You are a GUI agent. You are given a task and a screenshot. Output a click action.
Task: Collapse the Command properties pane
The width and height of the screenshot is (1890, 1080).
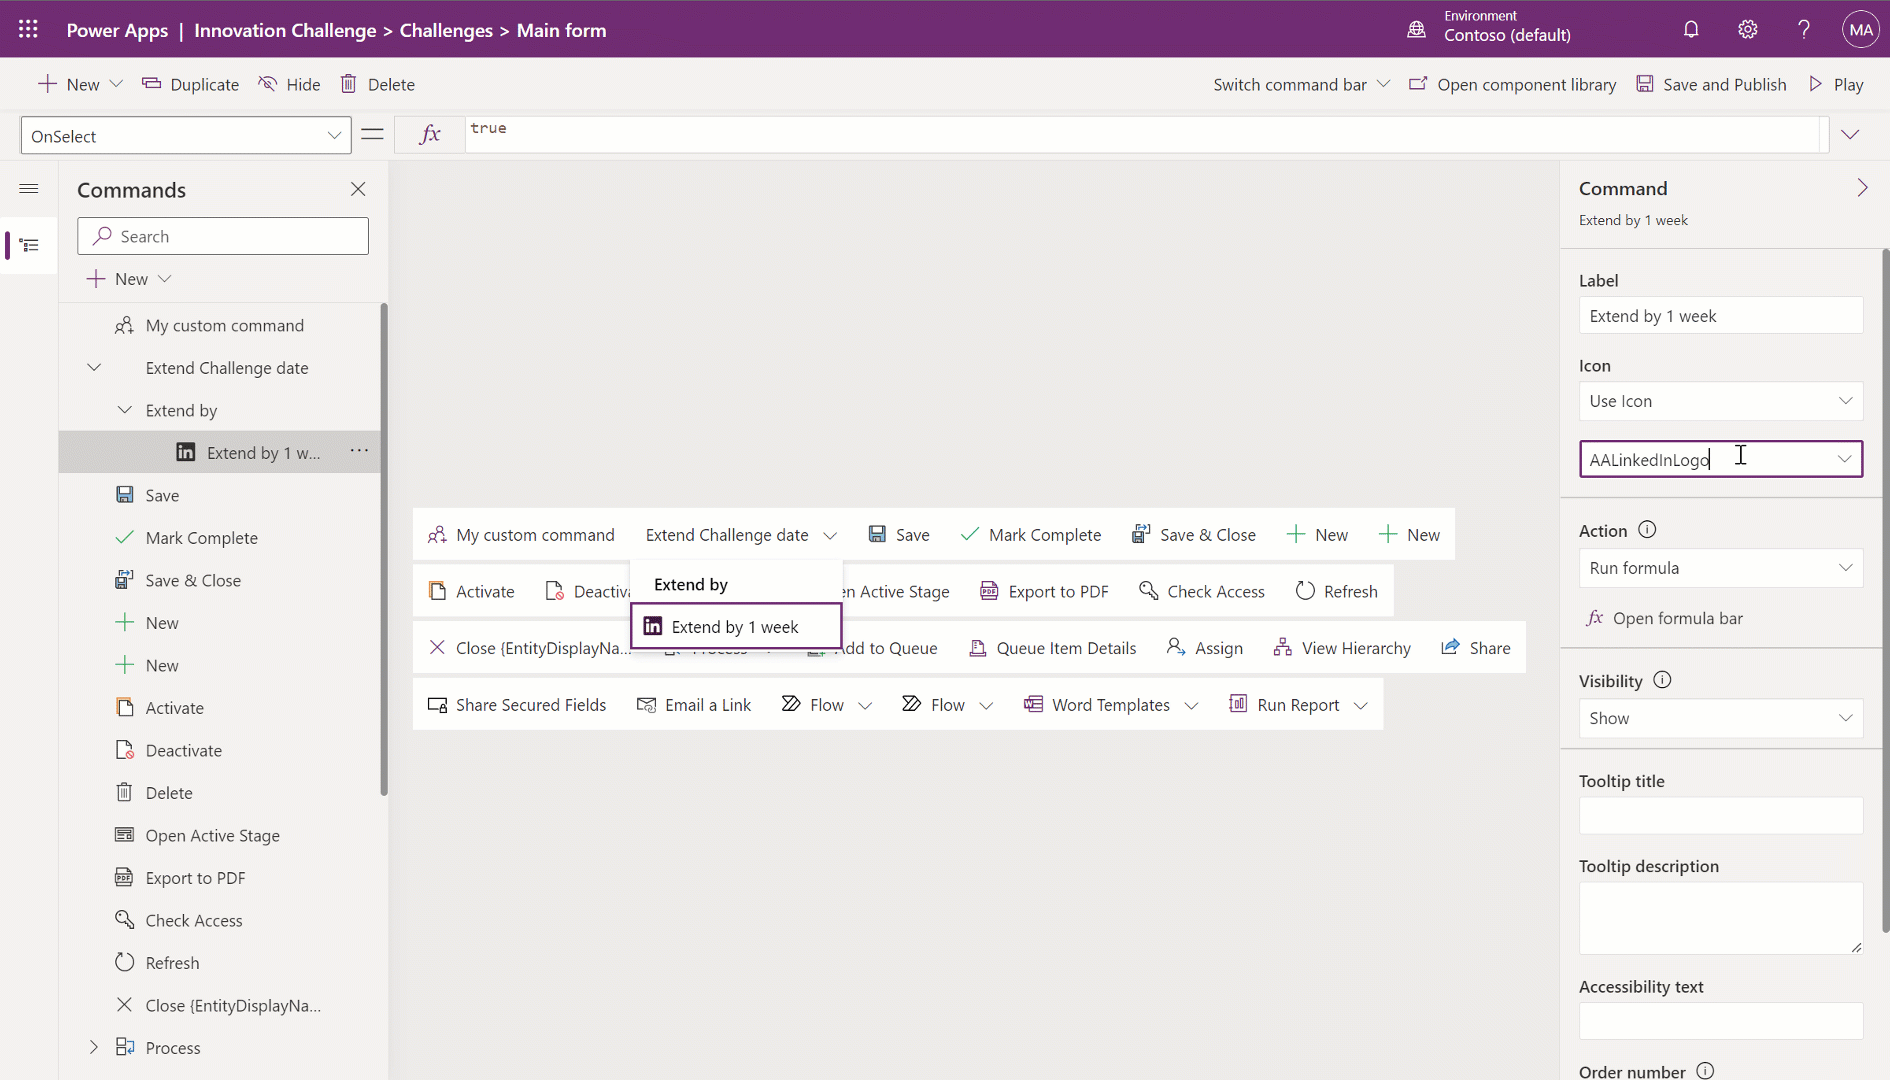click(x=1861, y=188)
